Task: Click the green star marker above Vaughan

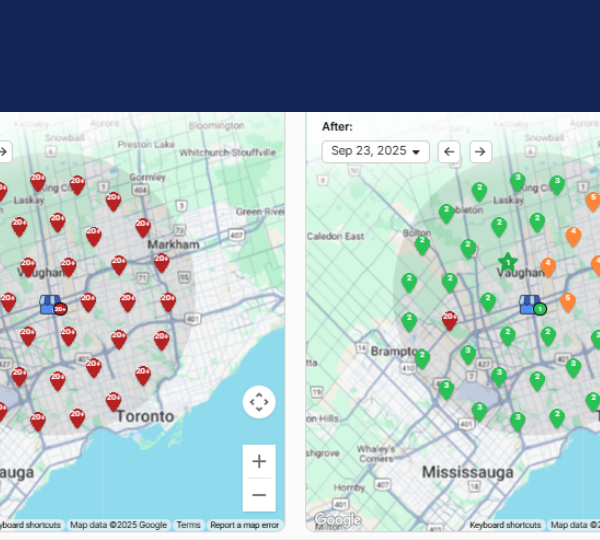Action: tap(508, 262)
